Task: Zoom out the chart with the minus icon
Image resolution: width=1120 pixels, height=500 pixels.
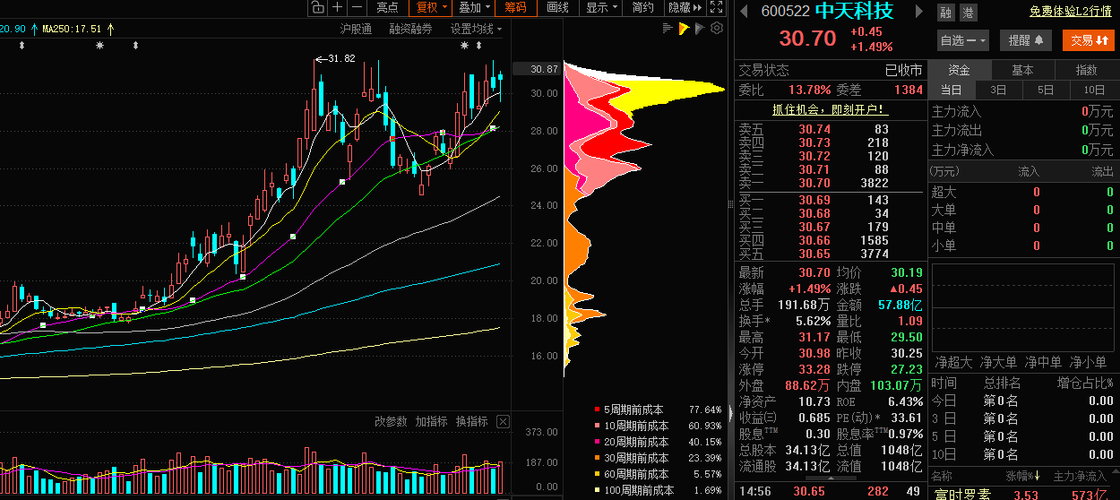Action: pos(357,7)
